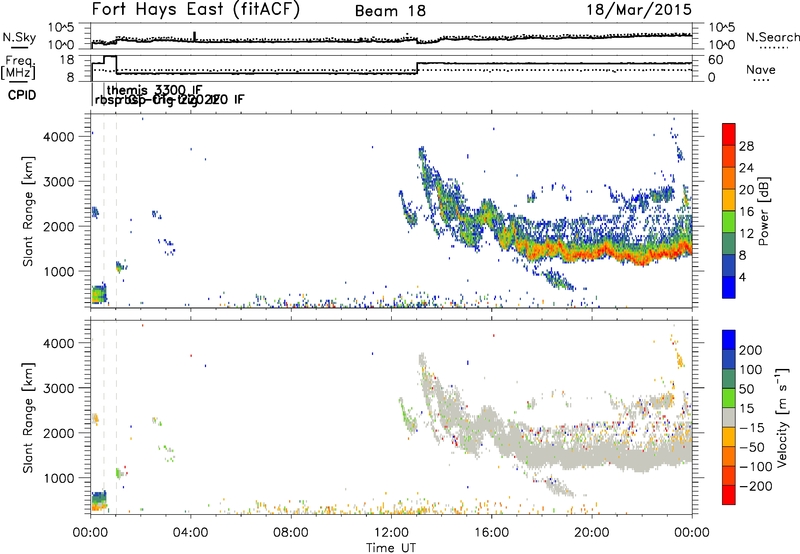
Task: Select the '10^0' tick beside N.Sky
Action: coord(62,45)
